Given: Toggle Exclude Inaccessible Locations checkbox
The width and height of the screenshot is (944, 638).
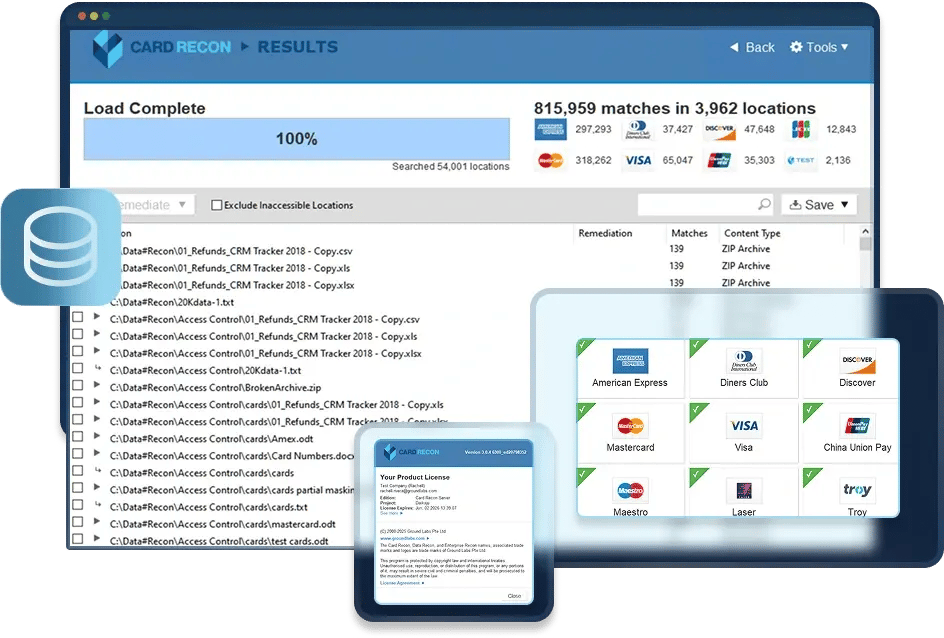Looking at the screenshot, I should click(x=217, y=206).
